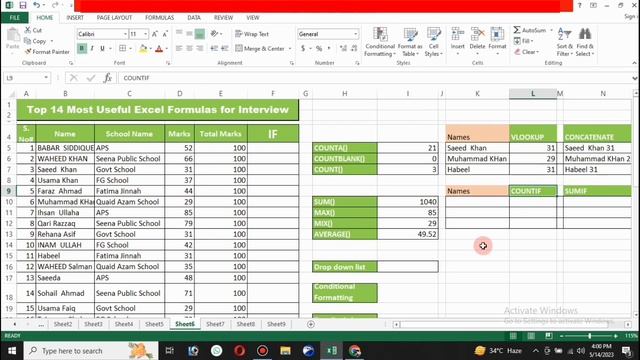Toggle Wrap Text
Screen dimensions: 640x360
tap(252, 34)
